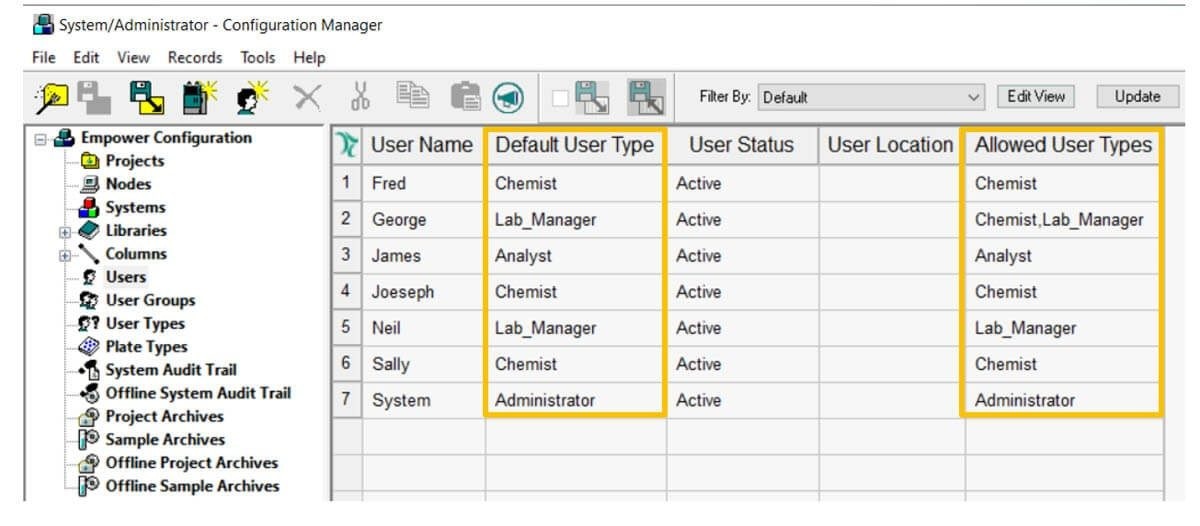Select the Offline Sample Archives icon
Screen dimensions: 1200x526
tap(88, 485)
